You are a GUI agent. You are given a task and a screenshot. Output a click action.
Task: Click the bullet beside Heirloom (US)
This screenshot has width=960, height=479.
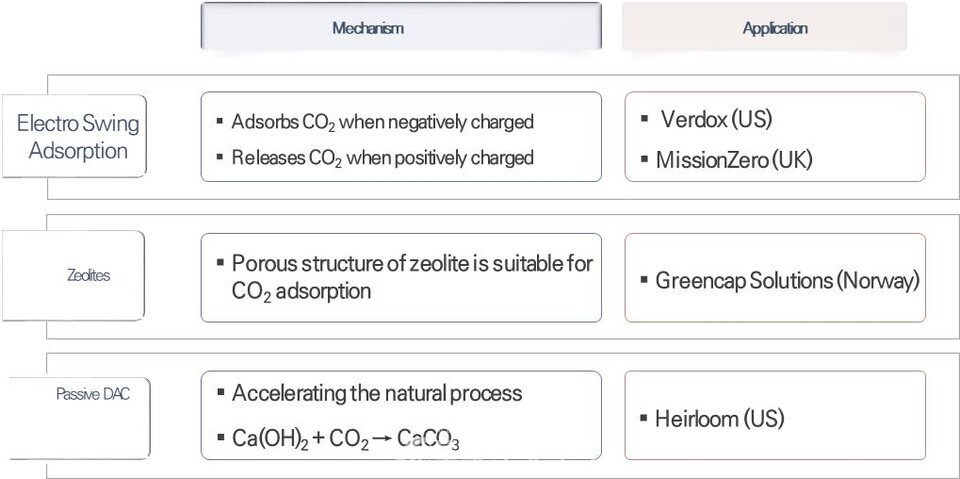[644, 418]
